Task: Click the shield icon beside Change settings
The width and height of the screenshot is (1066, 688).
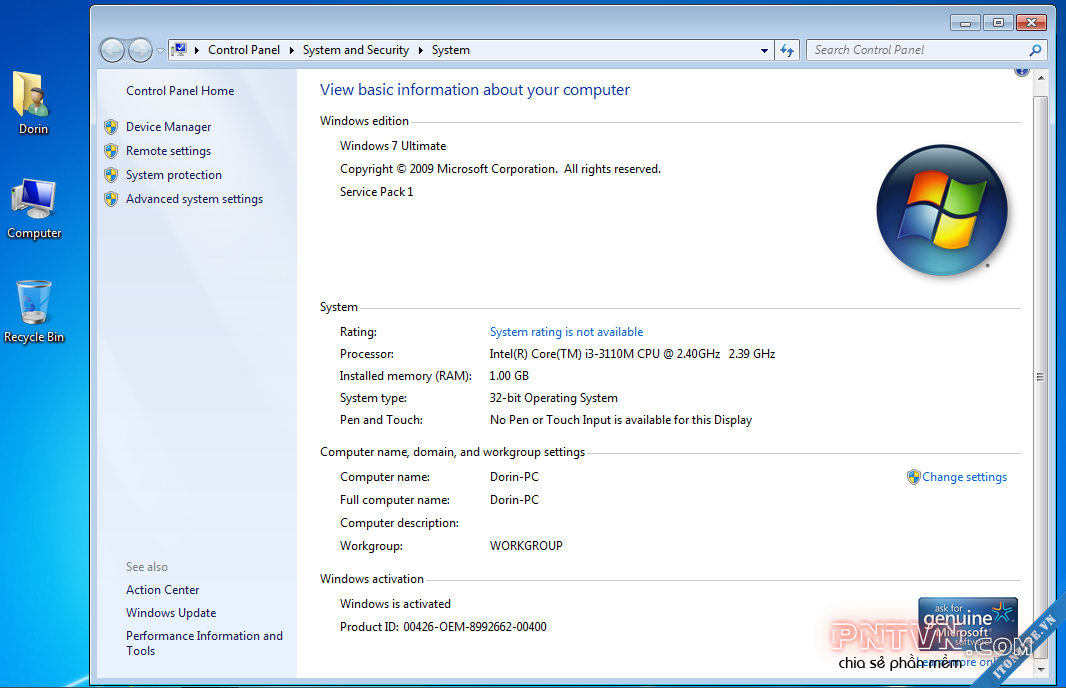Action: 914,477
